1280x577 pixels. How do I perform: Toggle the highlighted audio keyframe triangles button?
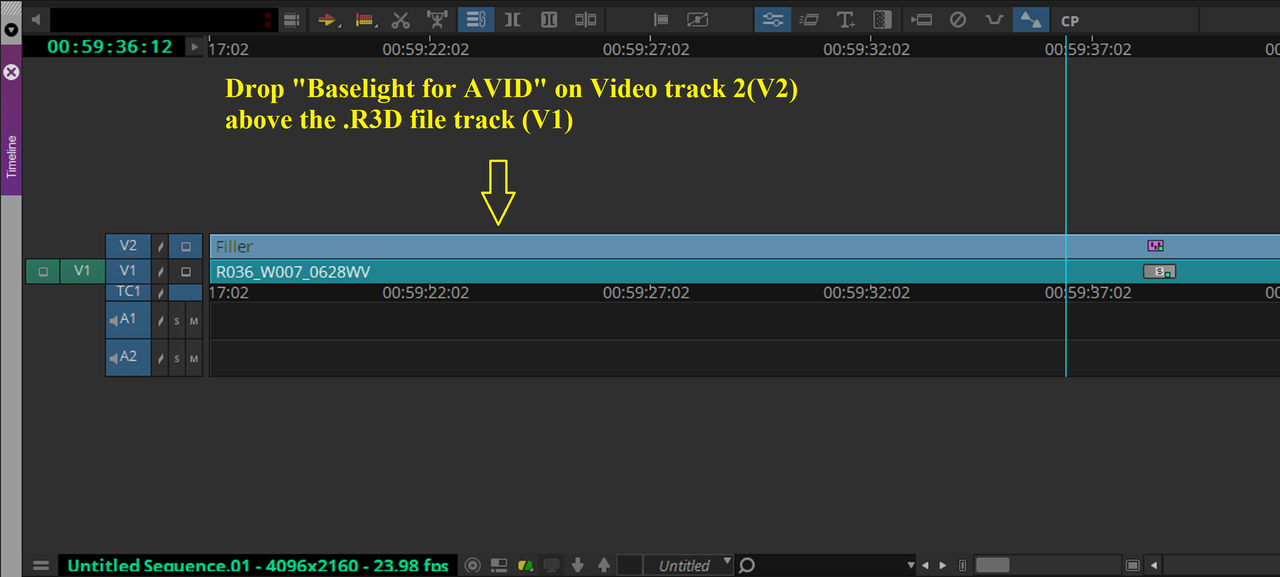coord(1030,19)
